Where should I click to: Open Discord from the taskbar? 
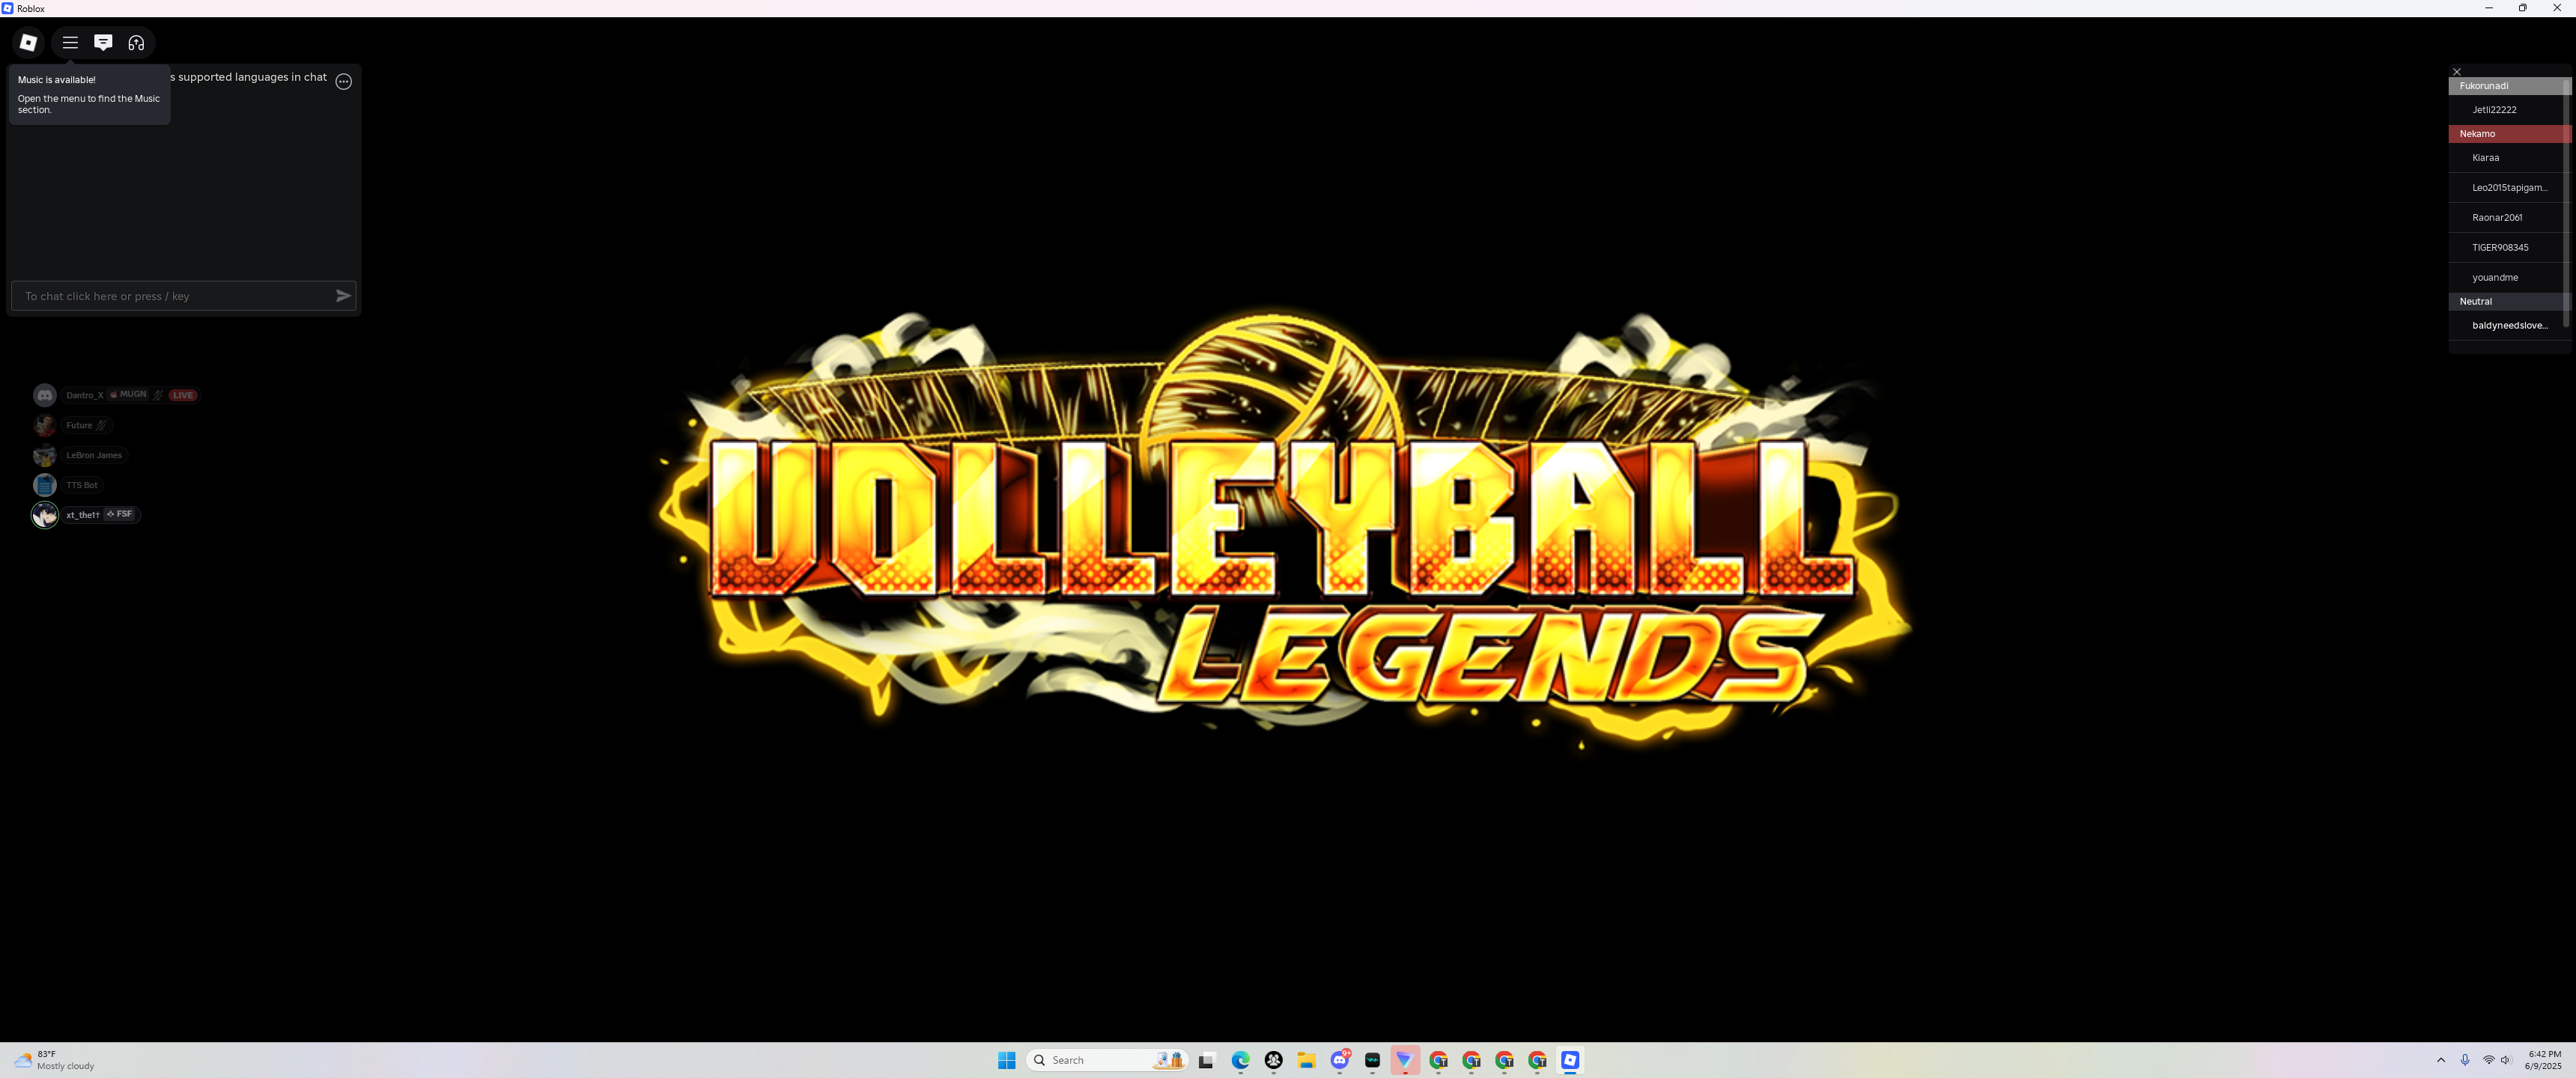click(1339, 1060)
